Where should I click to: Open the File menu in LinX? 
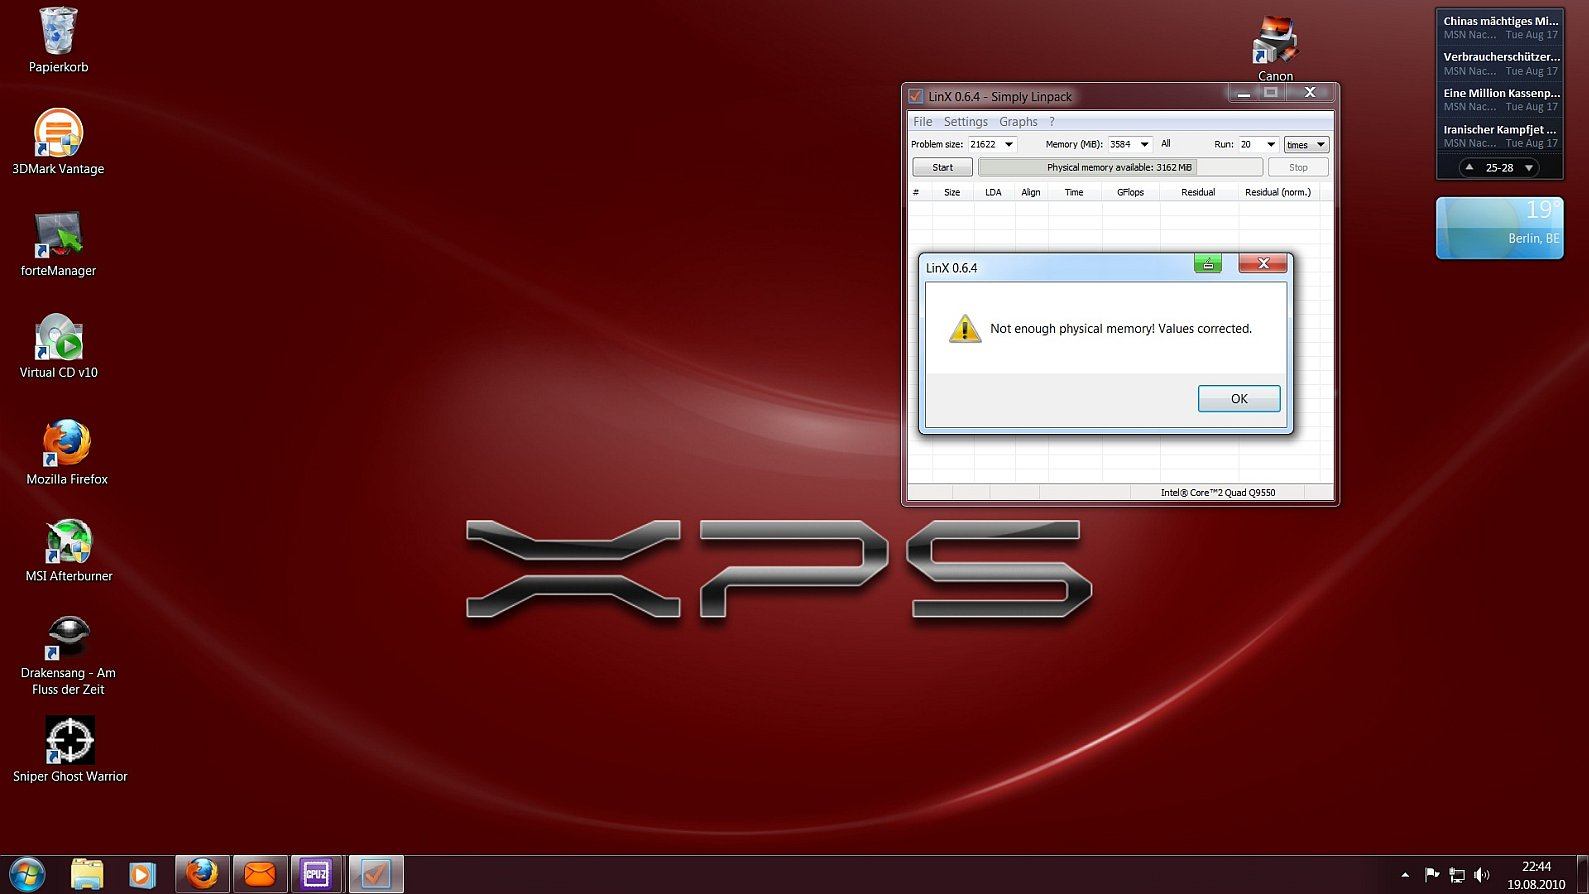coord(922,122)
